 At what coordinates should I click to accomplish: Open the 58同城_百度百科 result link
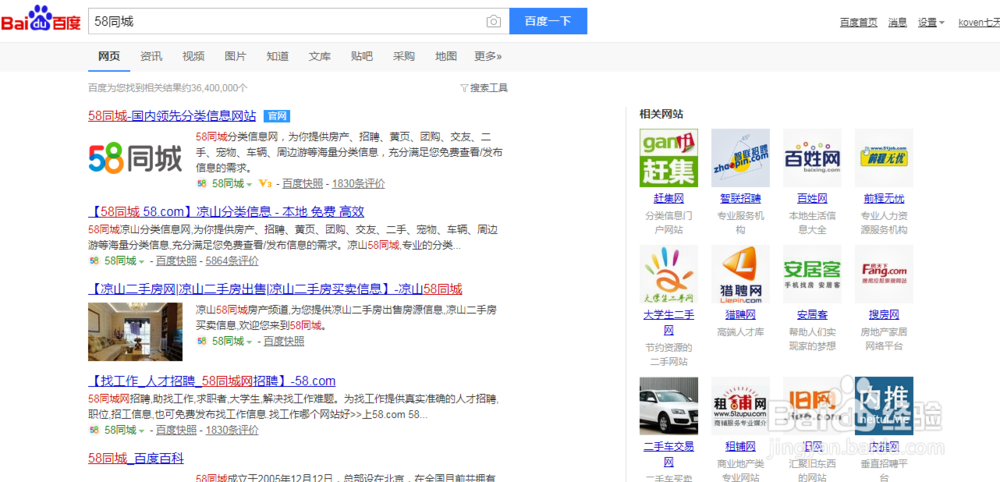tap(136, 458)
